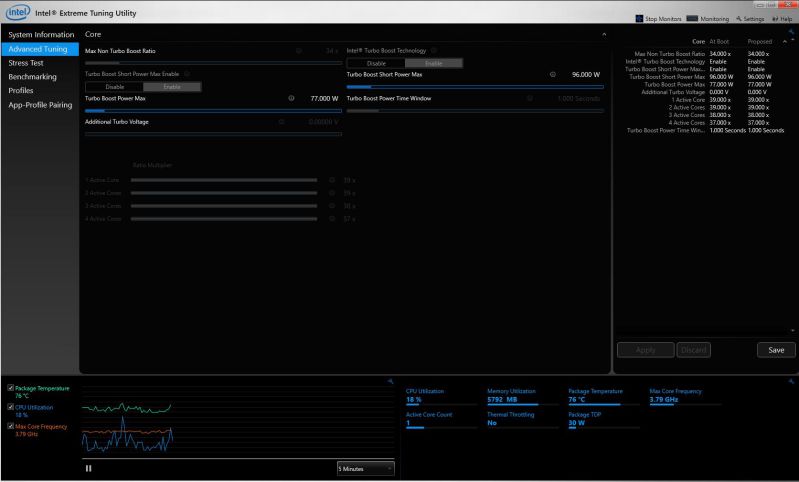Set Intel Turbo Boost Technology to Enable
This screenshot has height=482, width=799.
pos(434,63)
